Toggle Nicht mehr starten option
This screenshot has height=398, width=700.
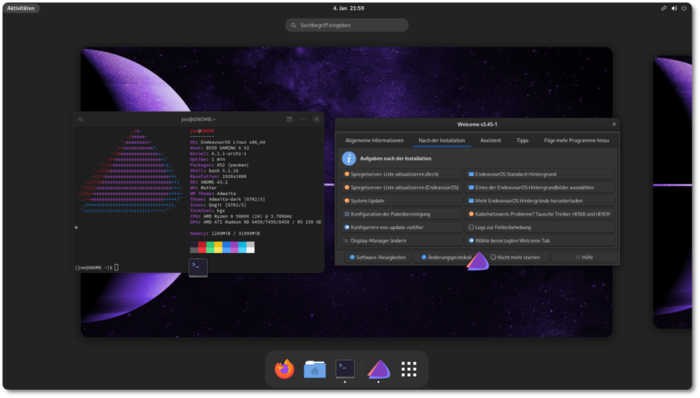tap(515, 257)
